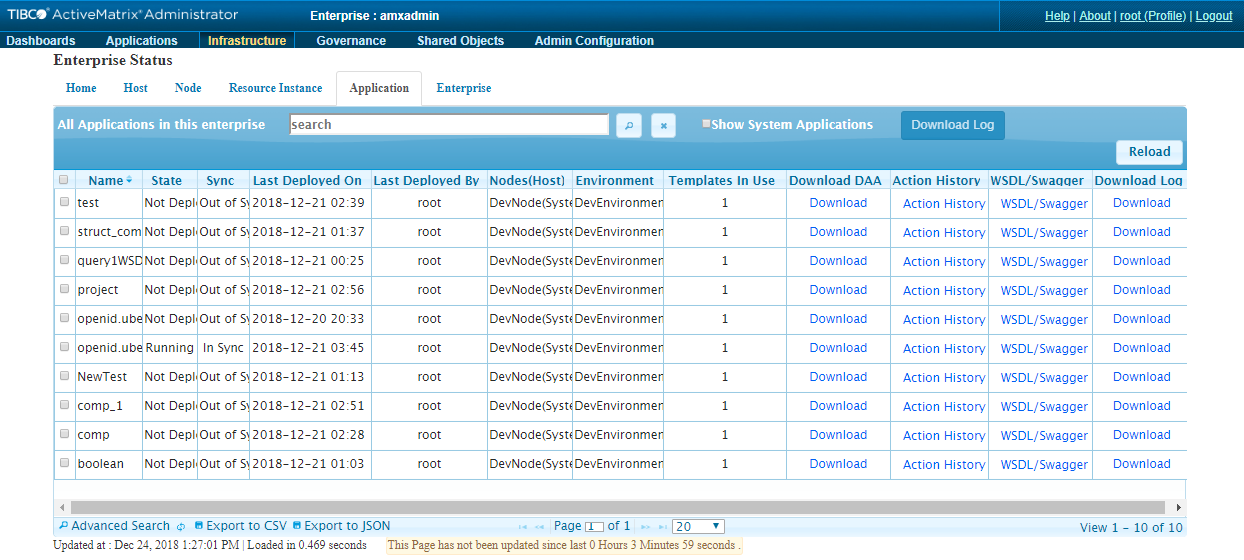
Task: Switch to the Enterprise tab
Action: click(464, 88)
